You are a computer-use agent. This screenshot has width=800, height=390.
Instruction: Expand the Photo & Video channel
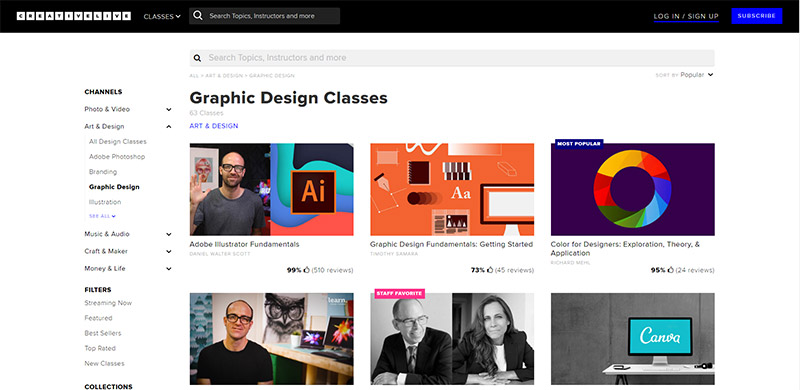click(x=169, y=109)
